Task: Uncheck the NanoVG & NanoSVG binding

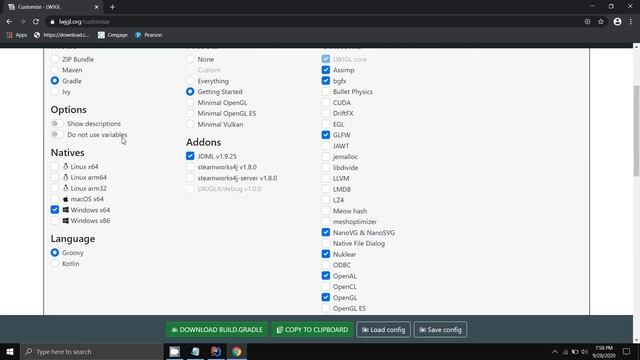Action: [x=326, y=232]
